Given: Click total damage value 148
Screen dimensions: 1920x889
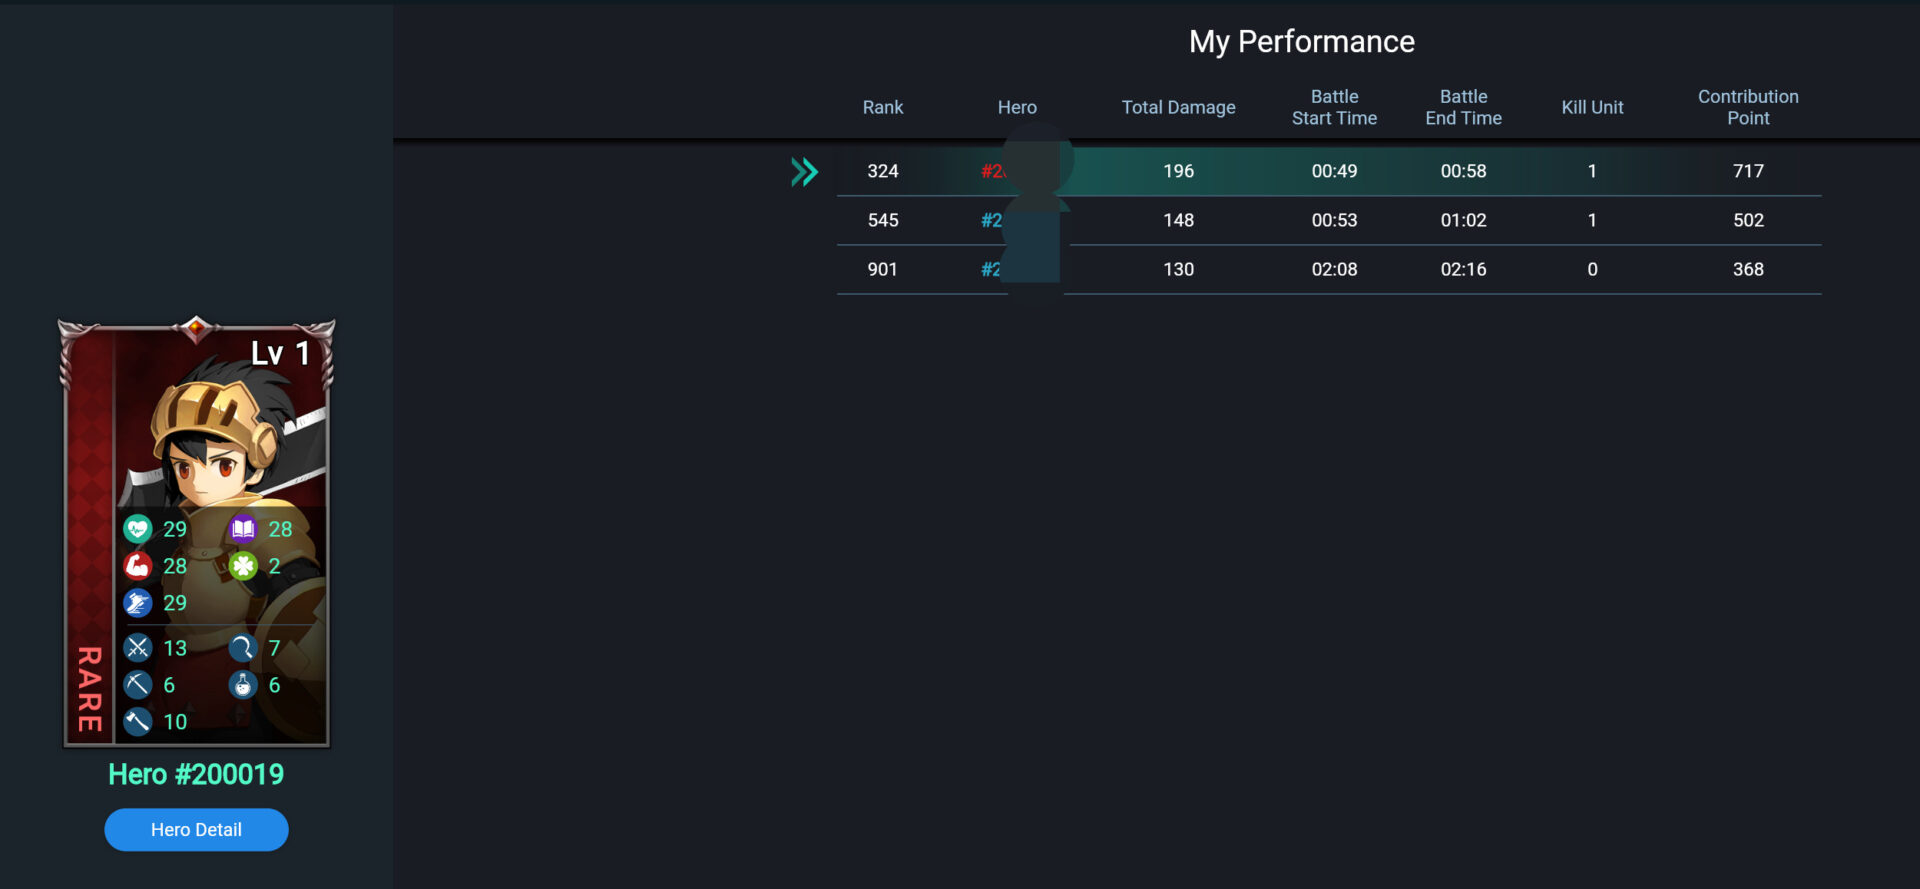Looking at the screenshot, I should (x=1178, y=220).
